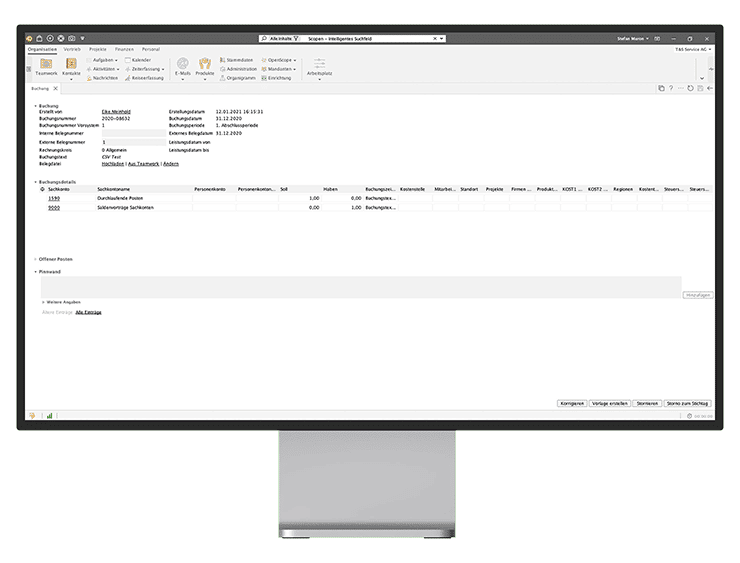Open the Mandanten ribbon item
The image size is (740, 563).
coord(278,69)
